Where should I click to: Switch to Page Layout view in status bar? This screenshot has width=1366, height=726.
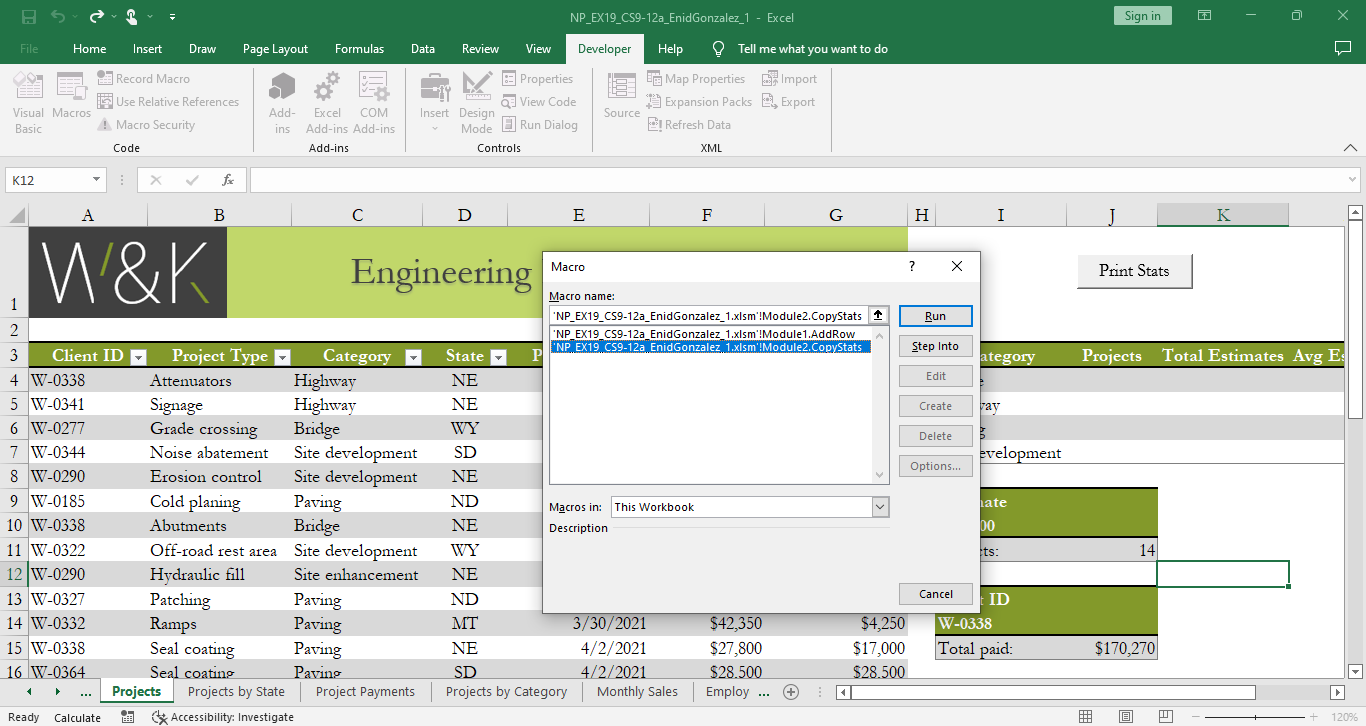[x=1127, y=717]
